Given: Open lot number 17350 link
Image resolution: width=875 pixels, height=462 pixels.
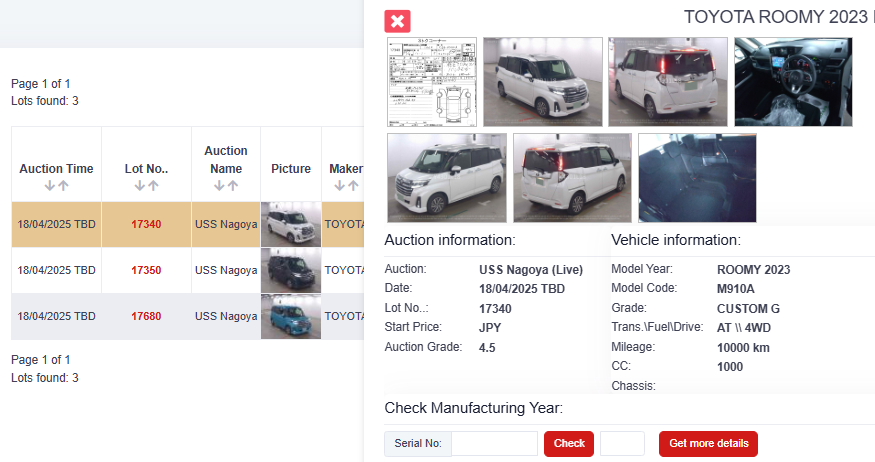Looking at the screenshot, I should point(146,270).
